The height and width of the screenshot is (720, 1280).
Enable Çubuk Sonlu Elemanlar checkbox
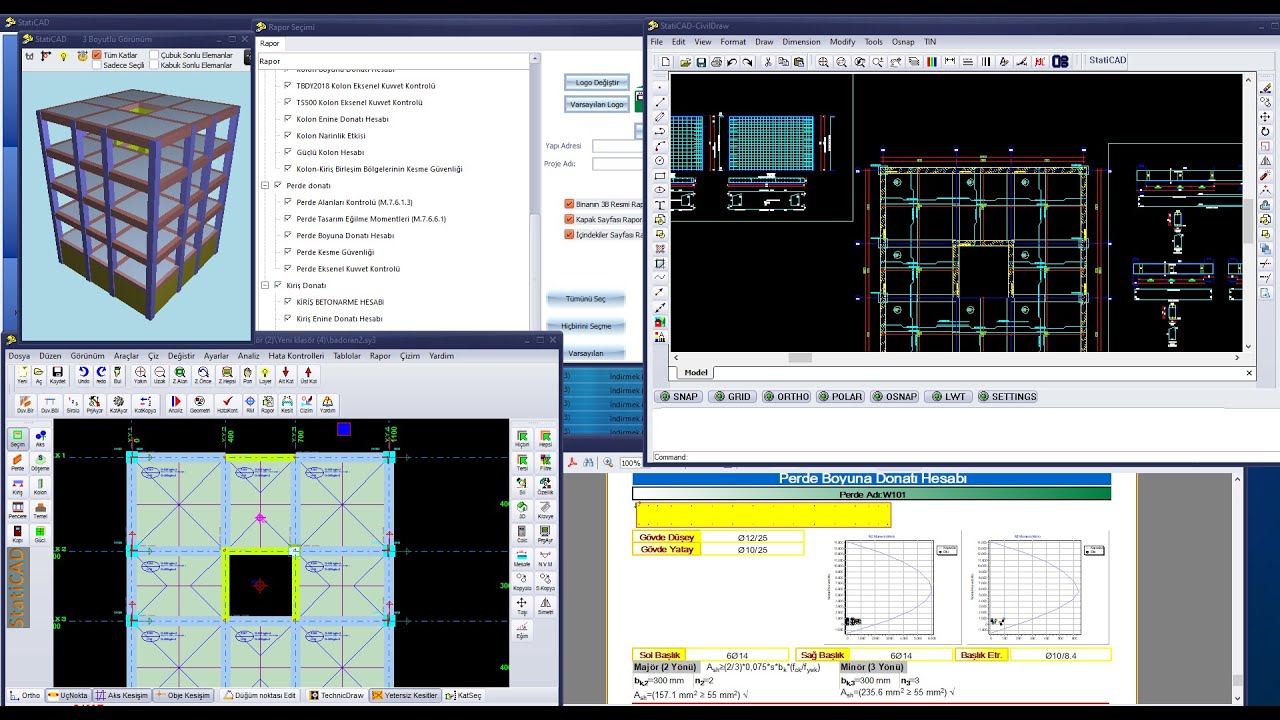(x=154, y=55)
